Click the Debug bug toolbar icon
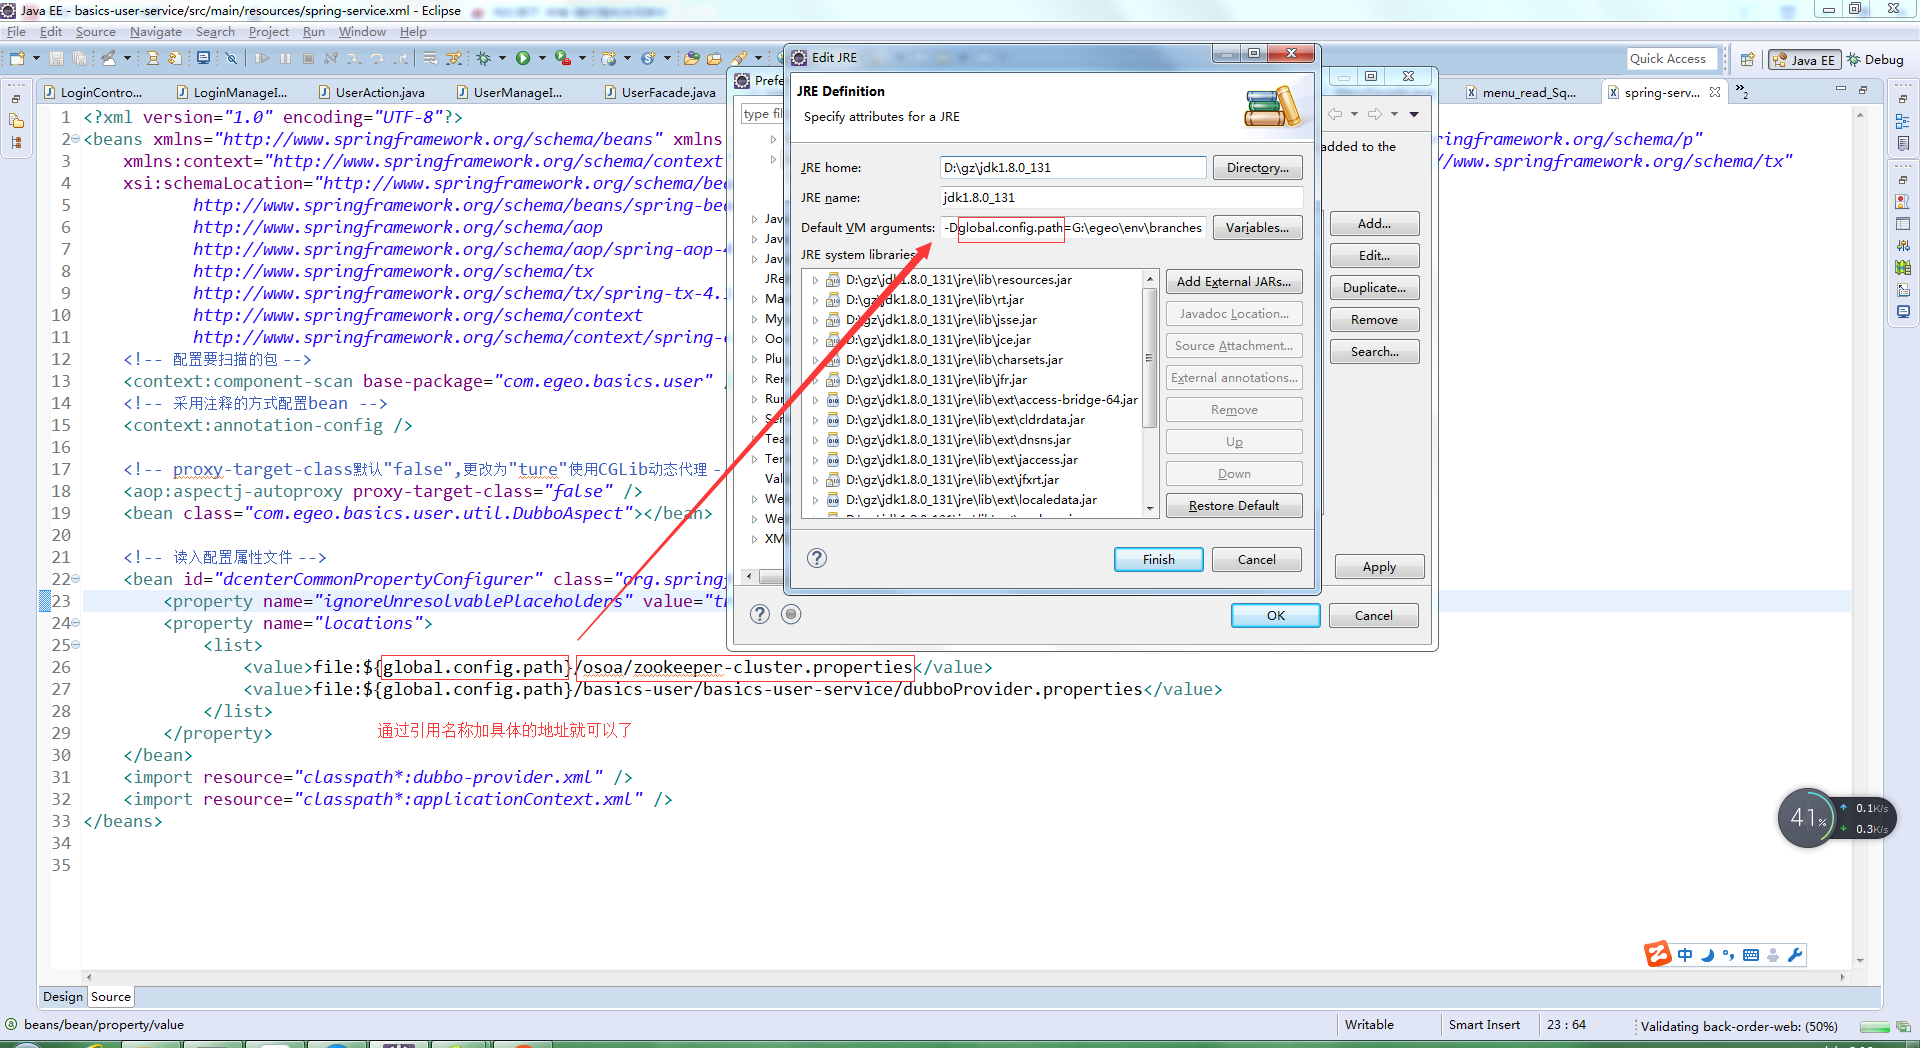Screen dimensions: 1920x1048 tap(484, 58)
